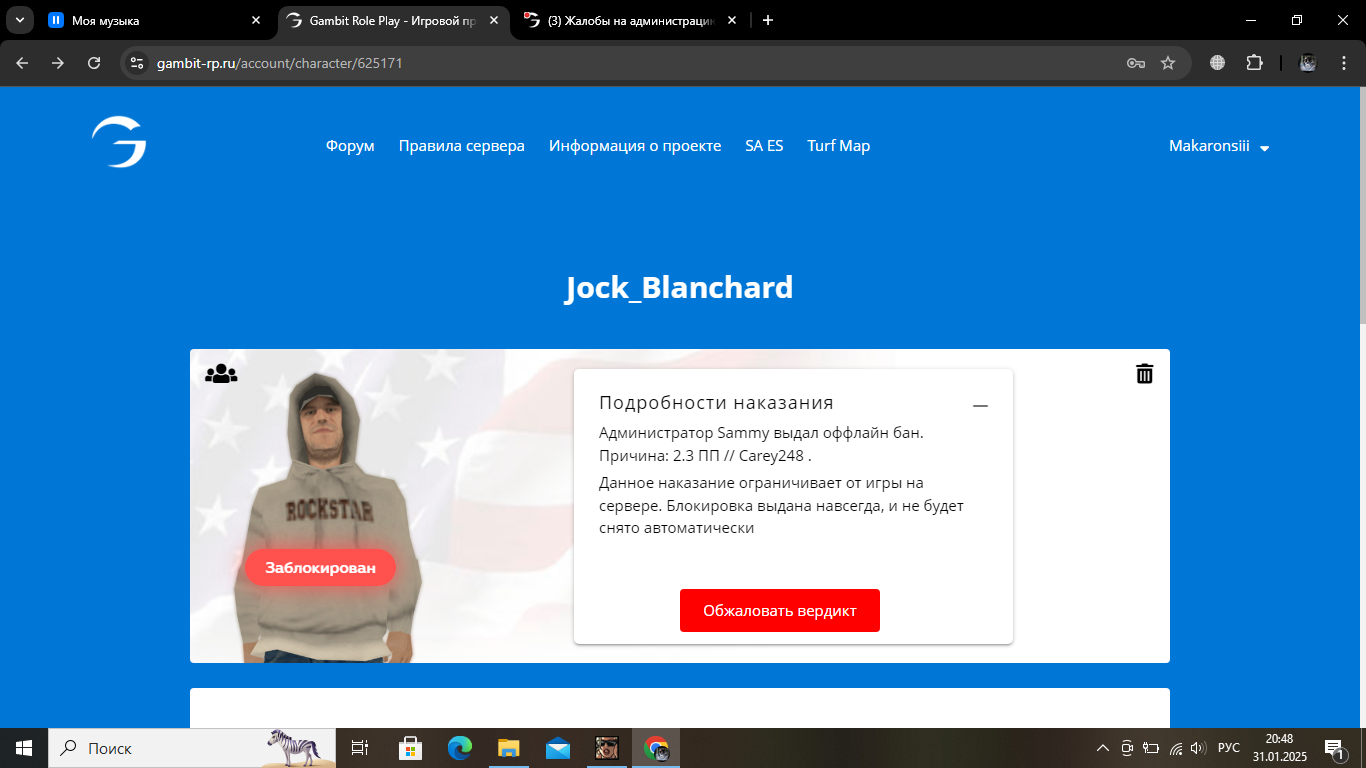1366x768 pixels.
Task: Open Microsoft Edge from the taskbar
Action: point(459,747)
